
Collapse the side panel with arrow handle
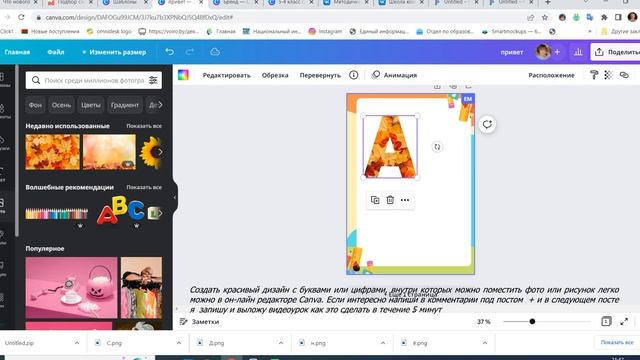pyautogui.click(x=175, y=197)
